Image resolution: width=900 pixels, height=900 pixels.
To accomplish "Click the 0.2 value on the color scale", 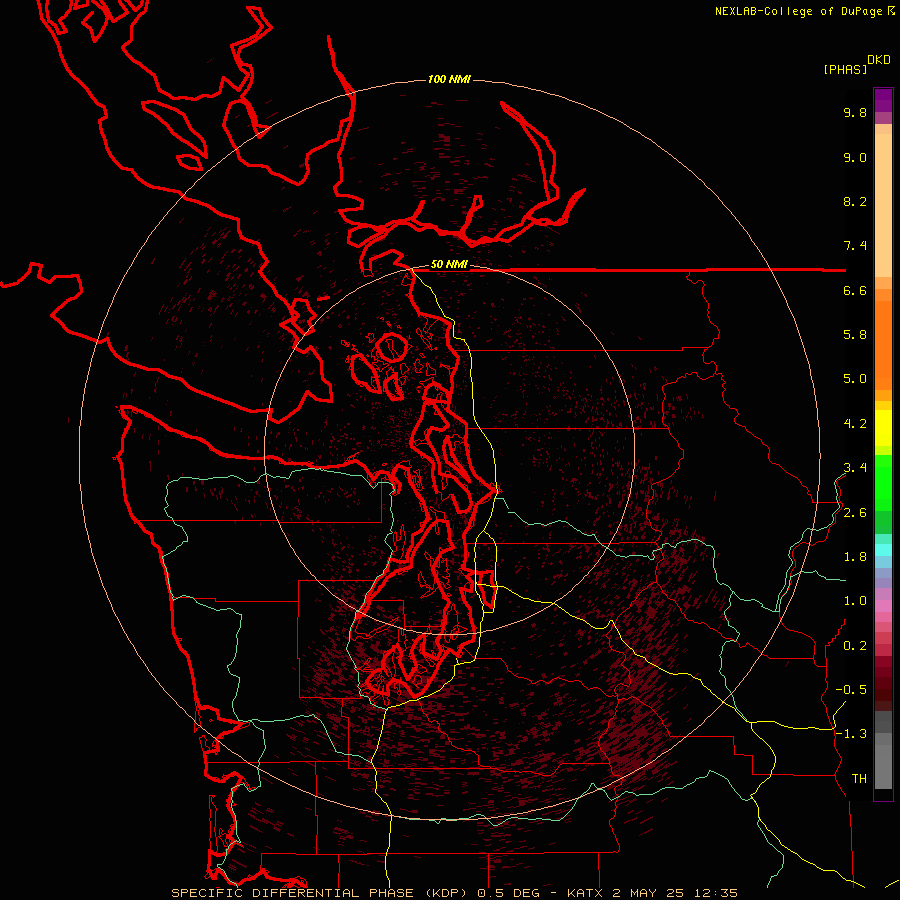I will tap(855, 646).
